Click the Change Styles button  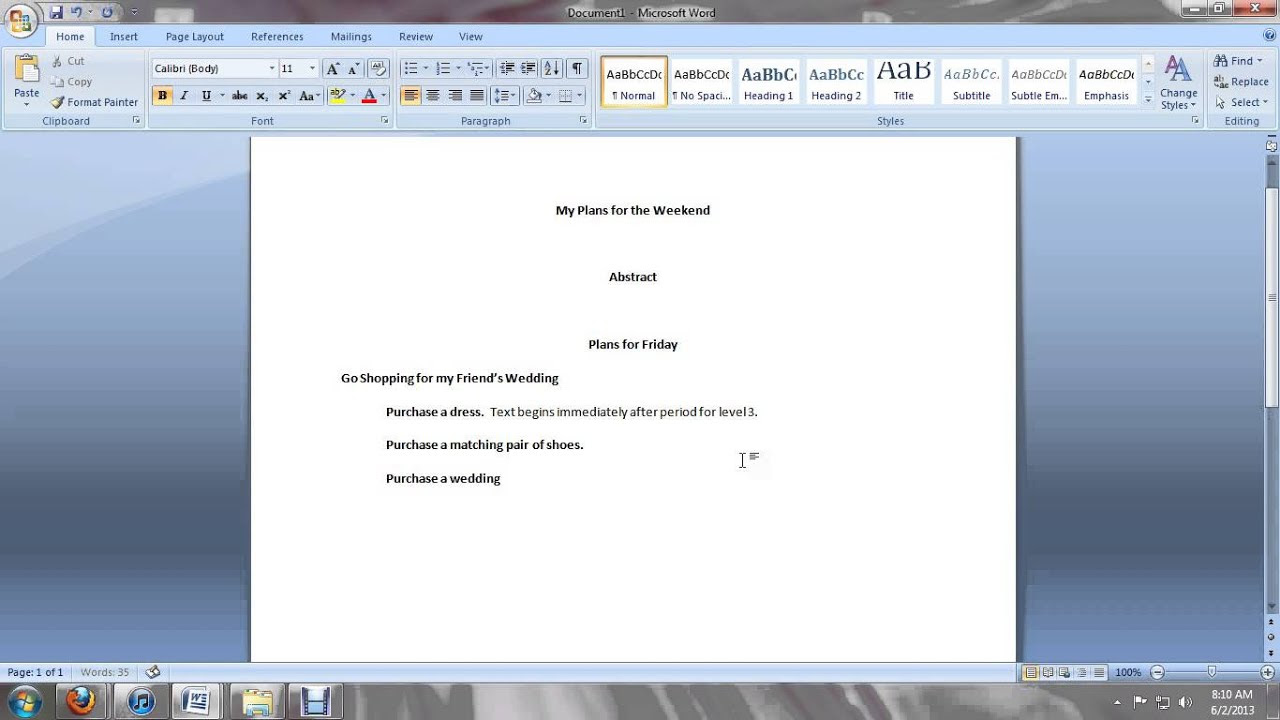[1178, 84]
